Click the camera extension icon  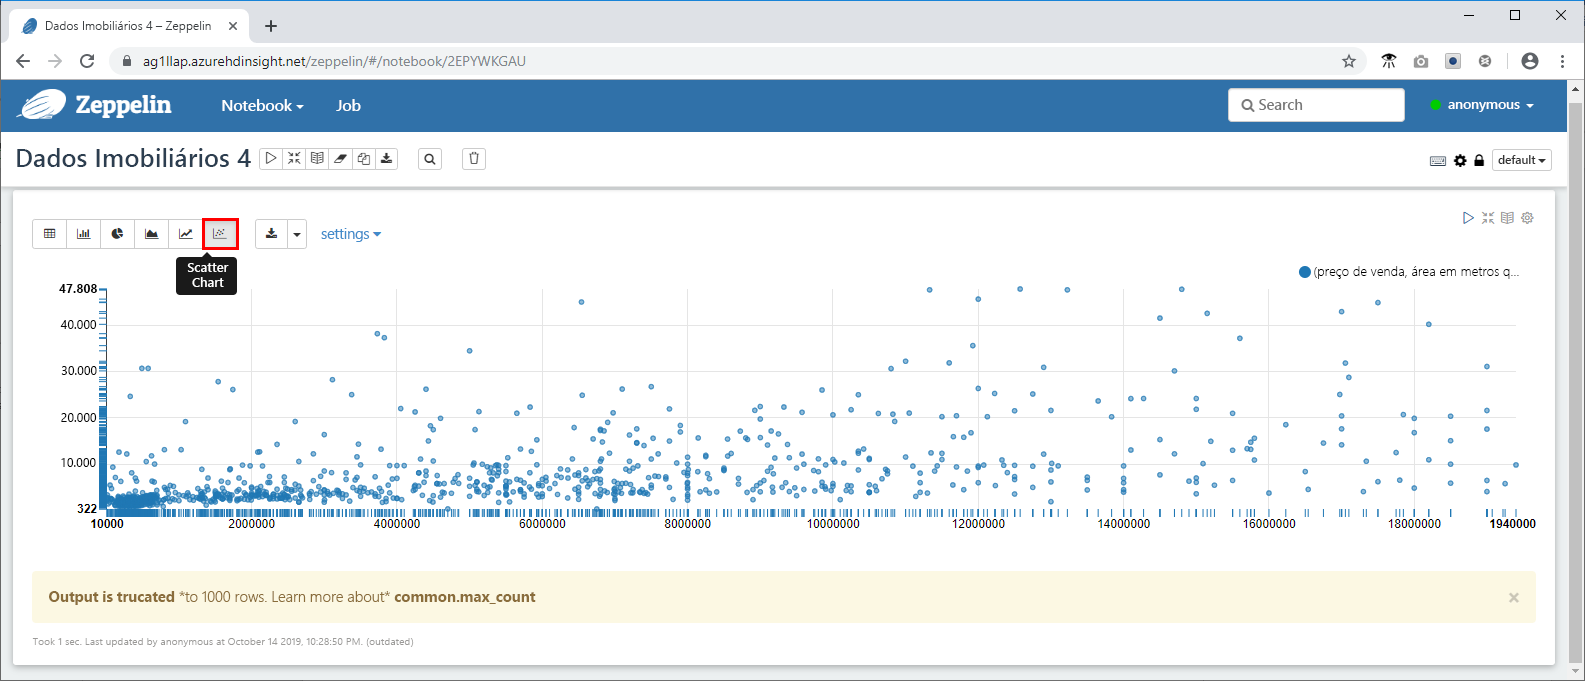[x=1421, y=61]
